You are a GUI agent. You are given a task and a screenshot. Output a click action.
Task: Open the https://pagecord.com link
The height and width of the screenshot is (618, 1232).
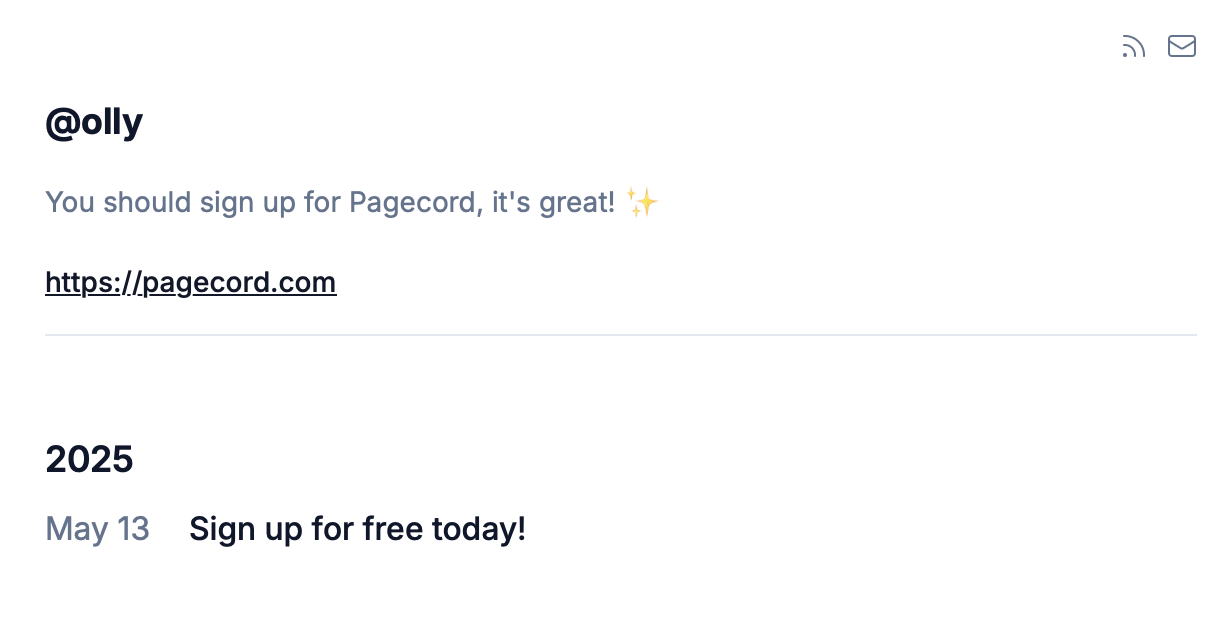point(191,283)
